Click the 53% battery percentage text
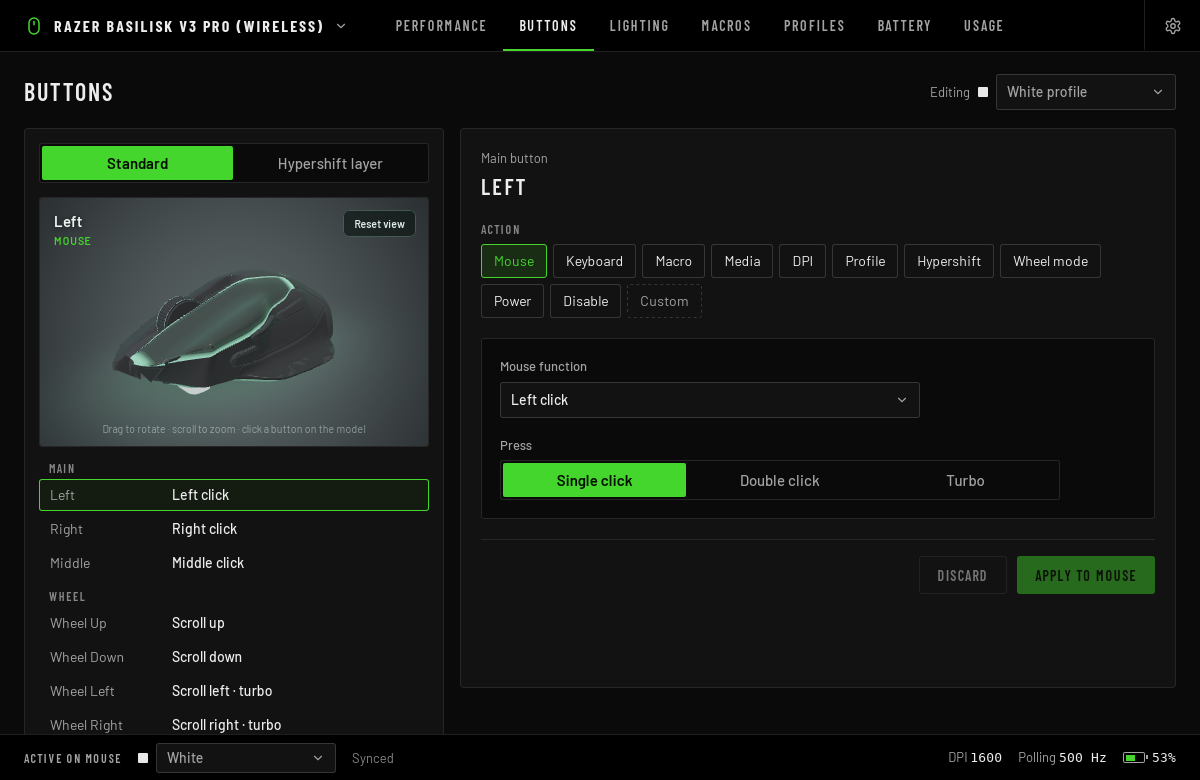1200x780 pixels. tap(1164, 758)
